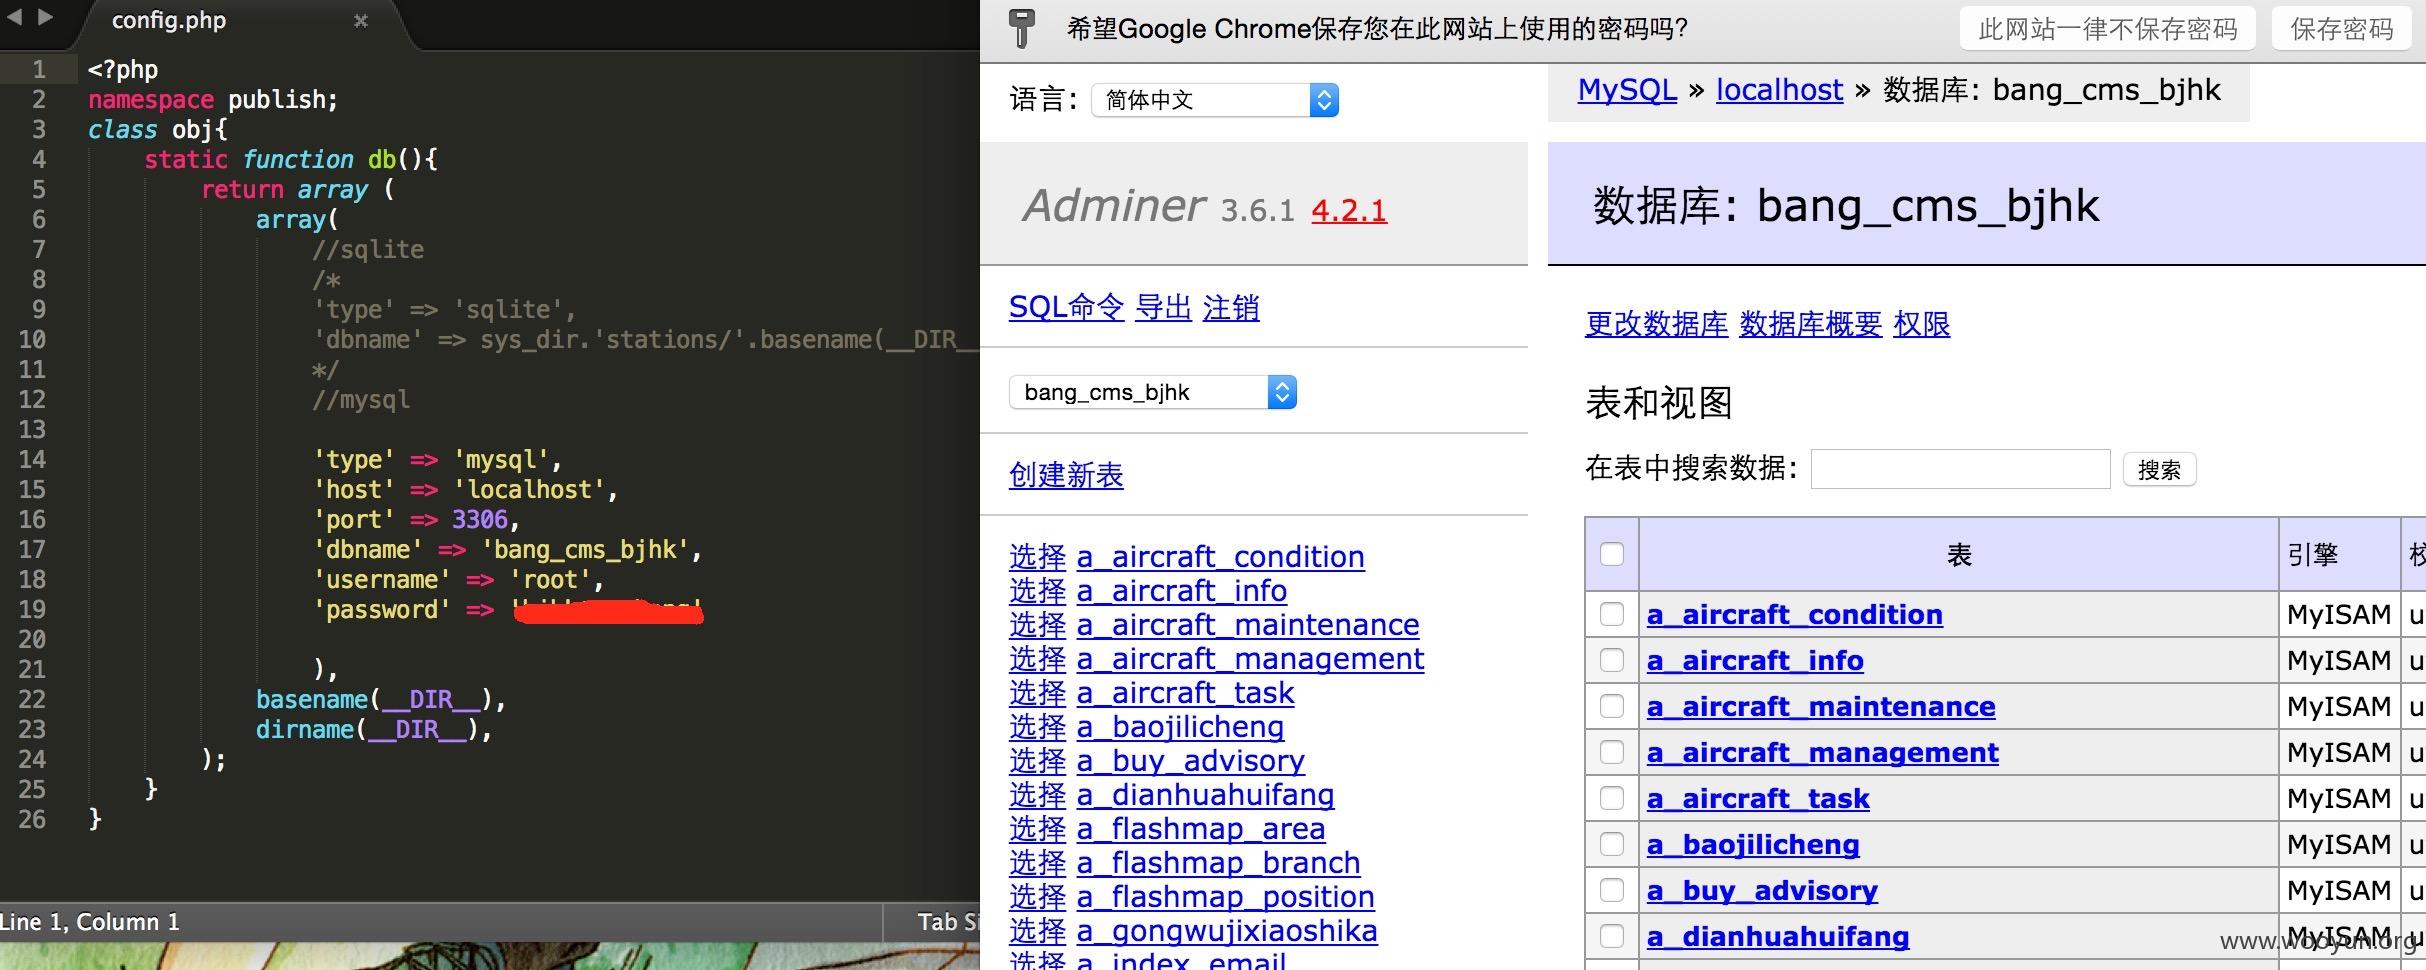
Task: Click the 表 column header
Action: click(1959, 554)
